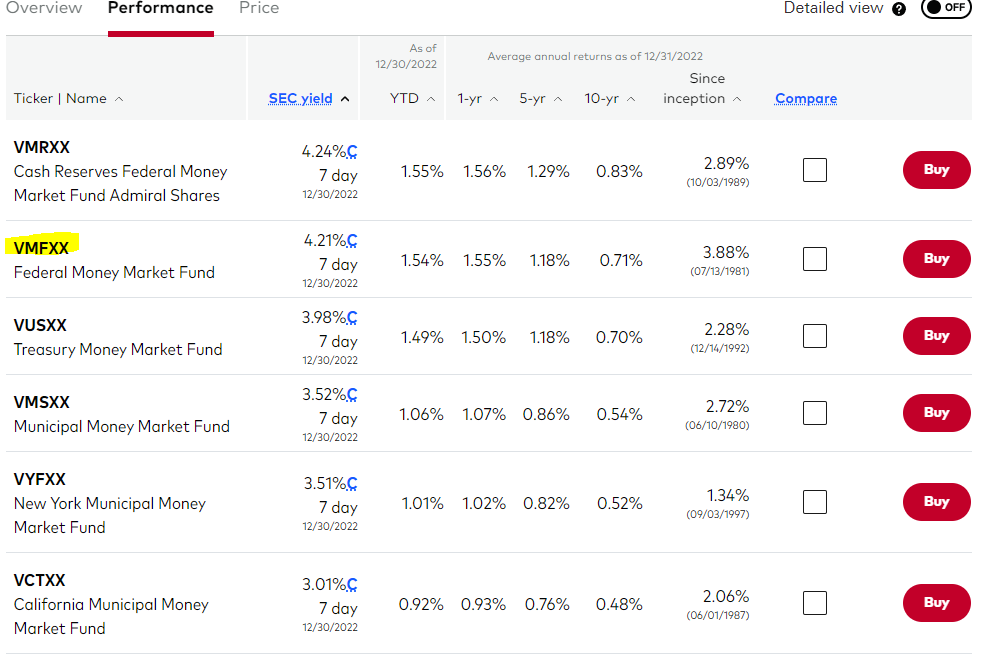Click the 4.21% SEC yield value
The width and height of the screenshot is (993, 670).
(x=325, y=241)
